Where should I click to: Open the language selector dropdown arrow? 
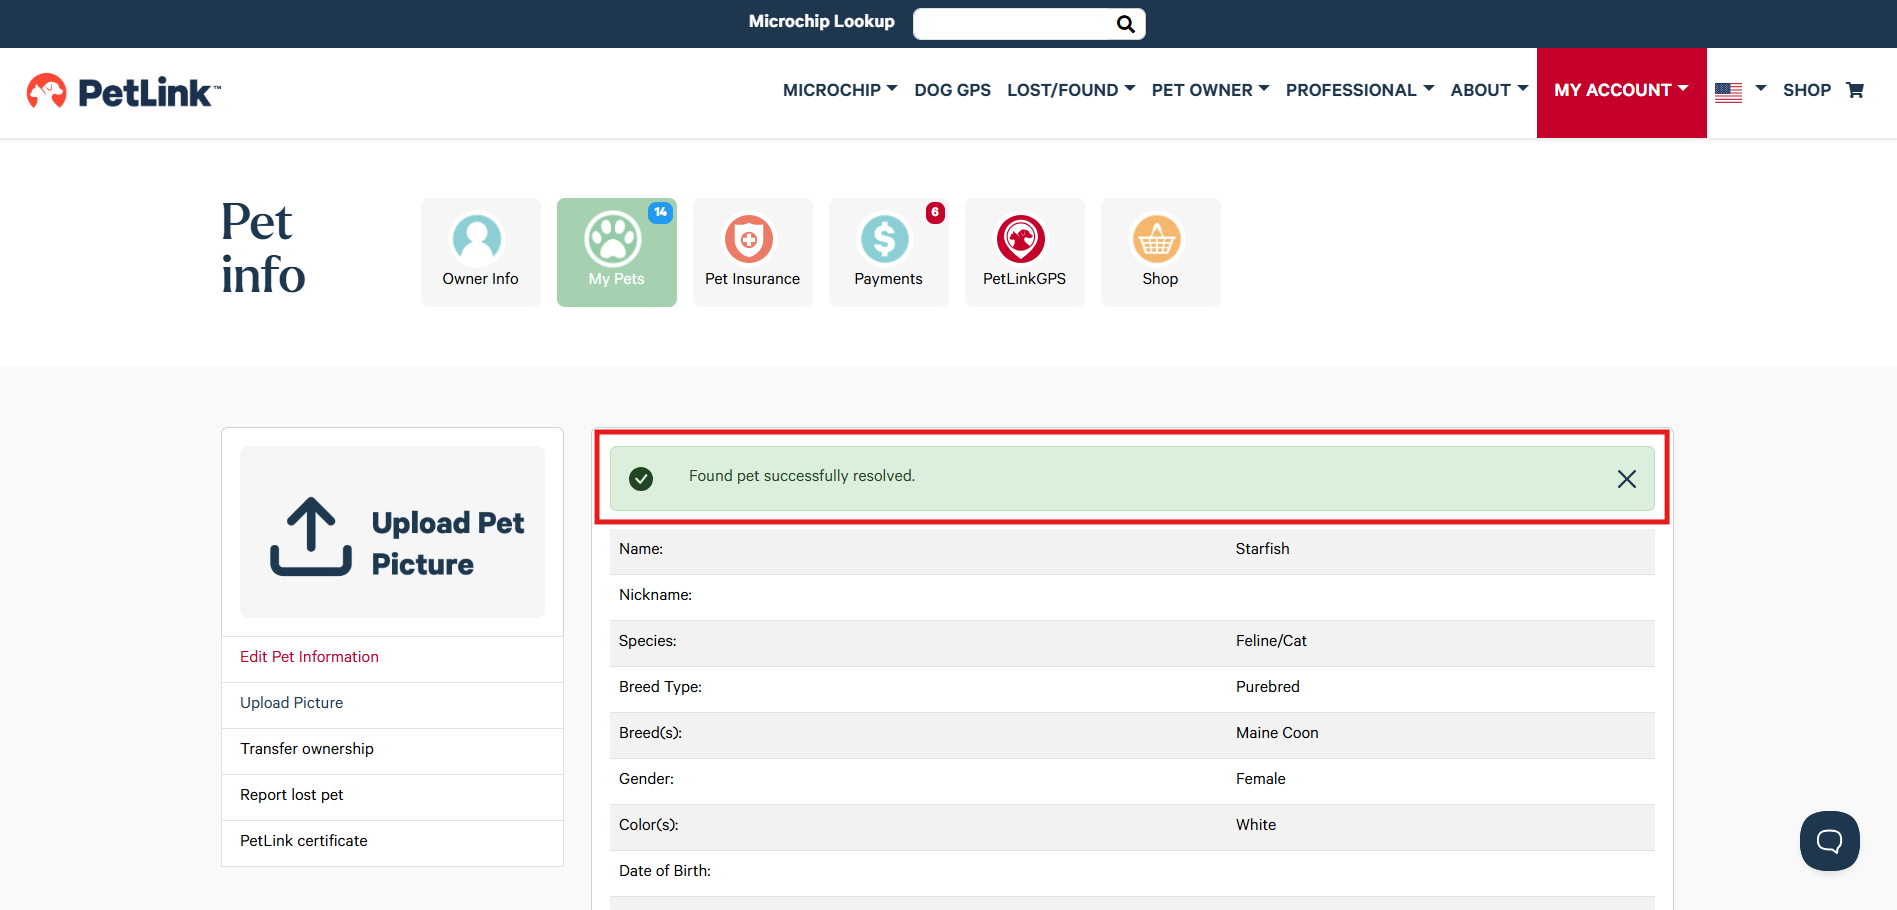1761,89
